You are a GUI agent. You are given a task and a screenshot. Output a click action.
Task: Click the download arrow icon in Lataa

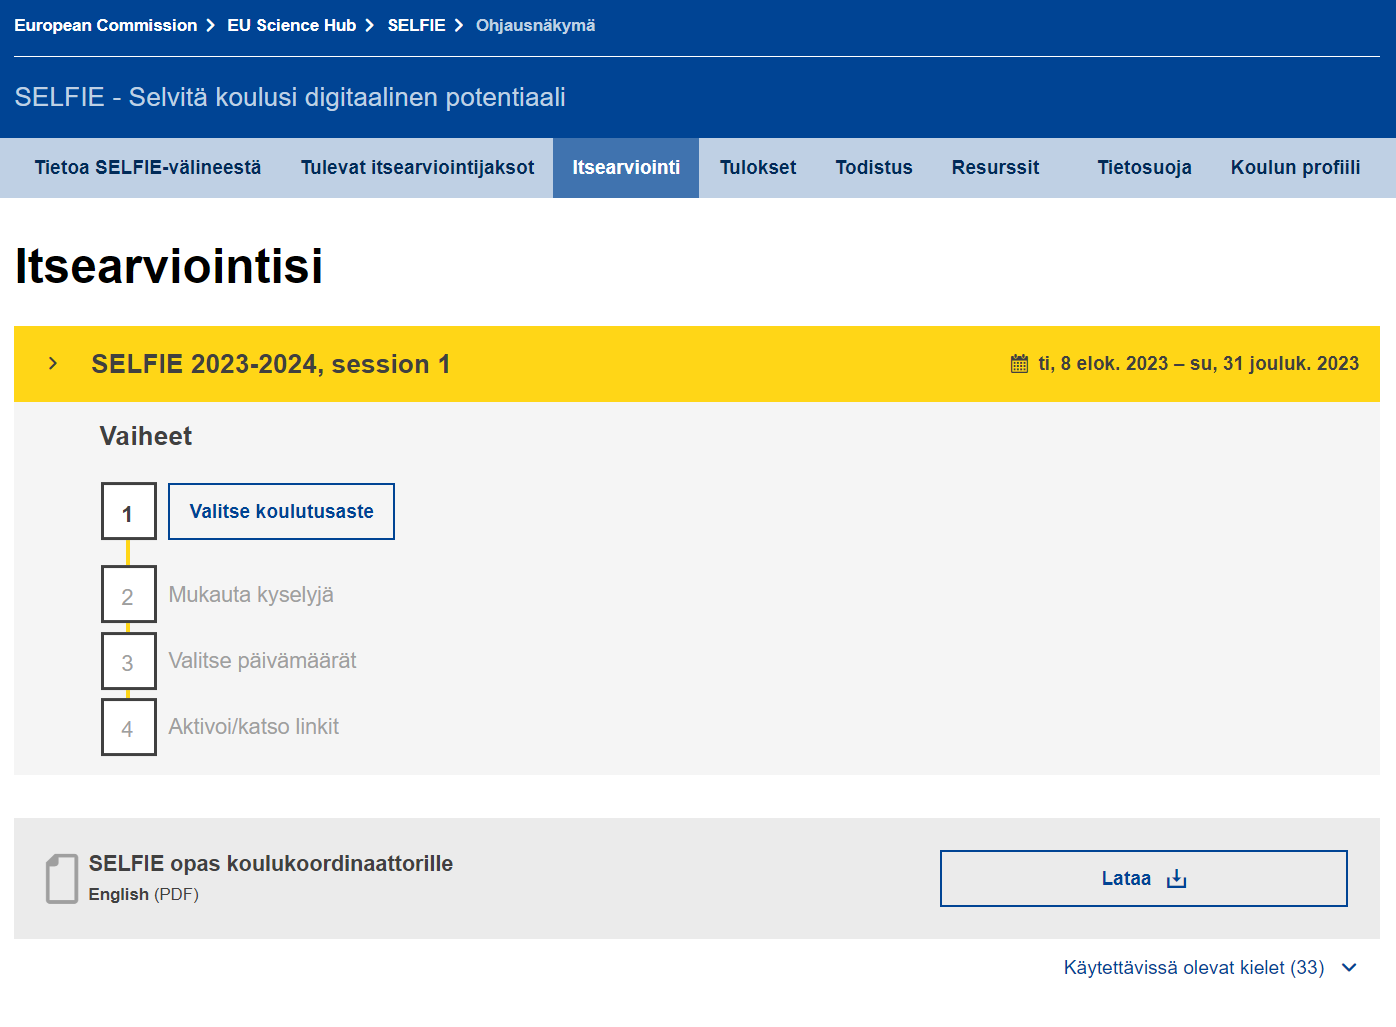(x=1177, y=879)
